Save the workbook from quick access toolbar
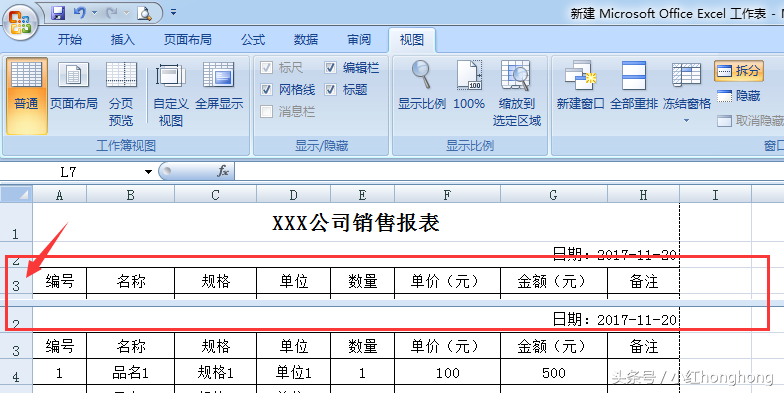 58,13
